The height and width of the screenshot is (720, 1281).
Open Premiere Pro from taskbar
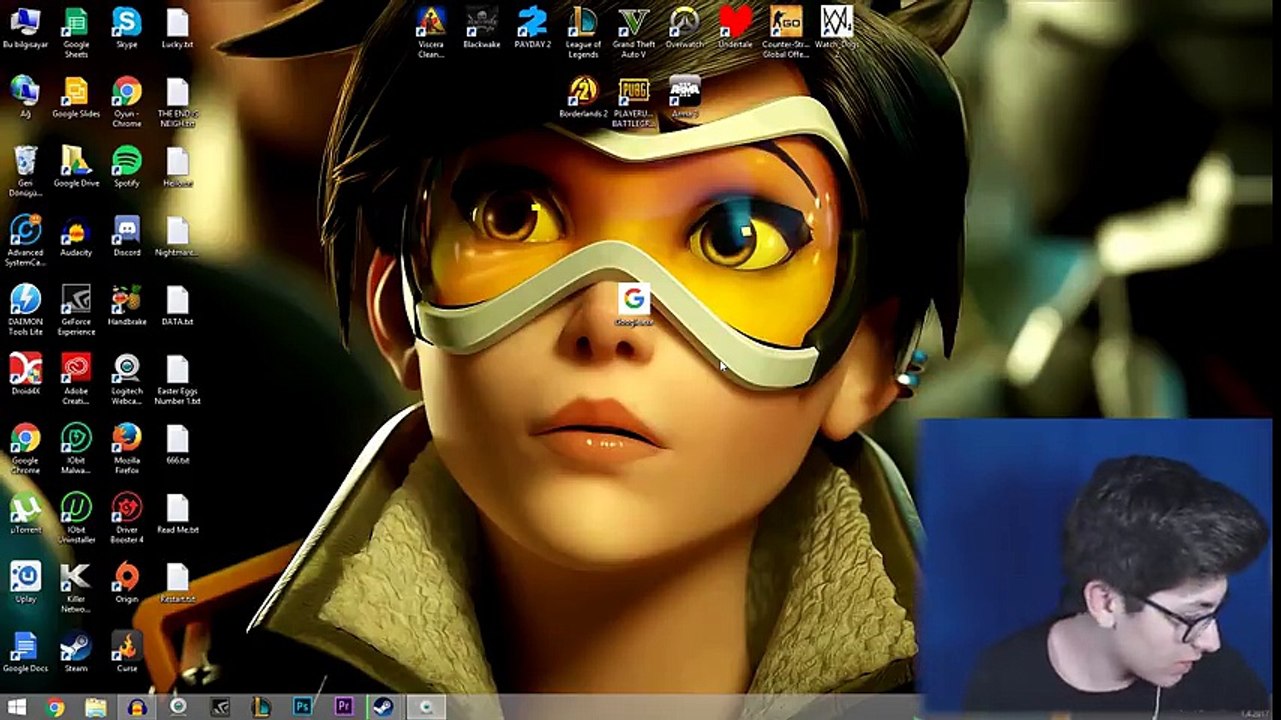click(x=343, y=707)
